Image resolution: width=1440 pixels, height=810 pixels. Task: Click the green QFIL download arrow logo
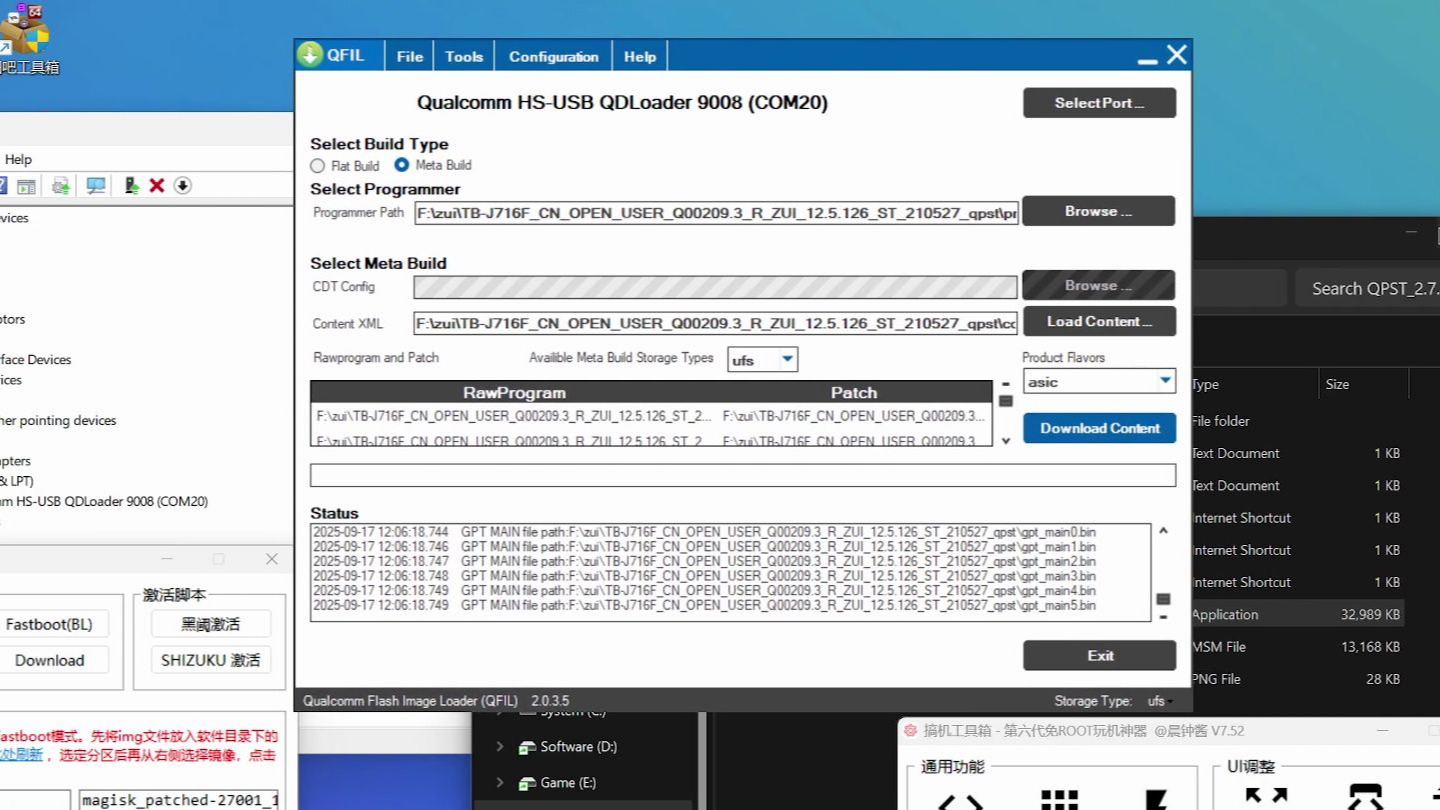click(310, 55)
